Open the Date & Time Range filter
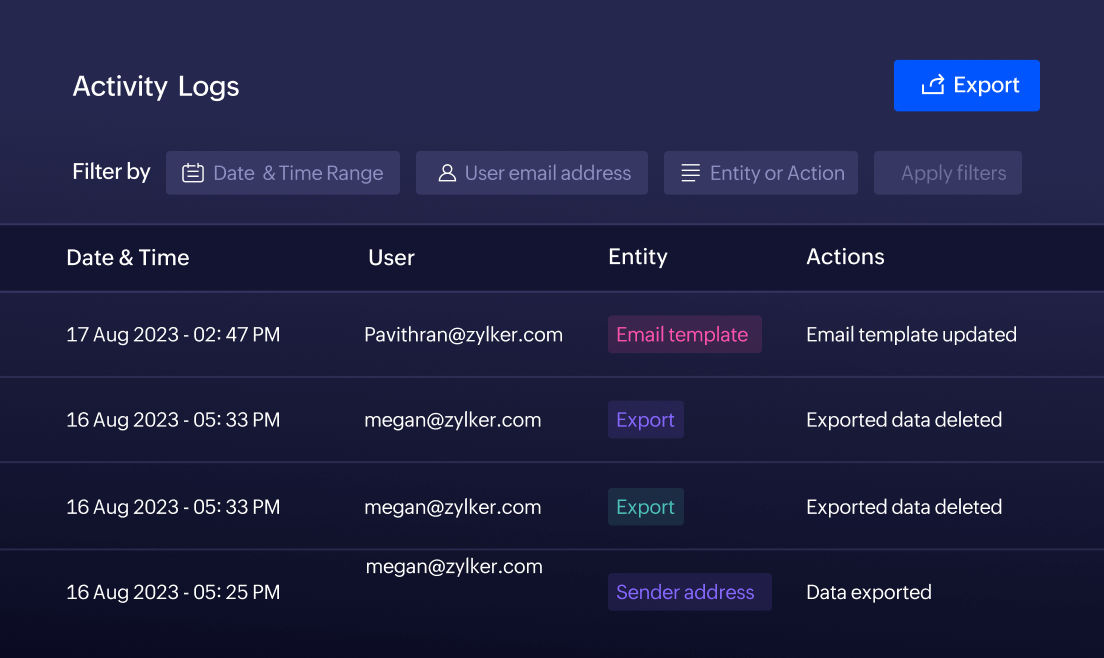1104x658 pixels. point(283,172)
